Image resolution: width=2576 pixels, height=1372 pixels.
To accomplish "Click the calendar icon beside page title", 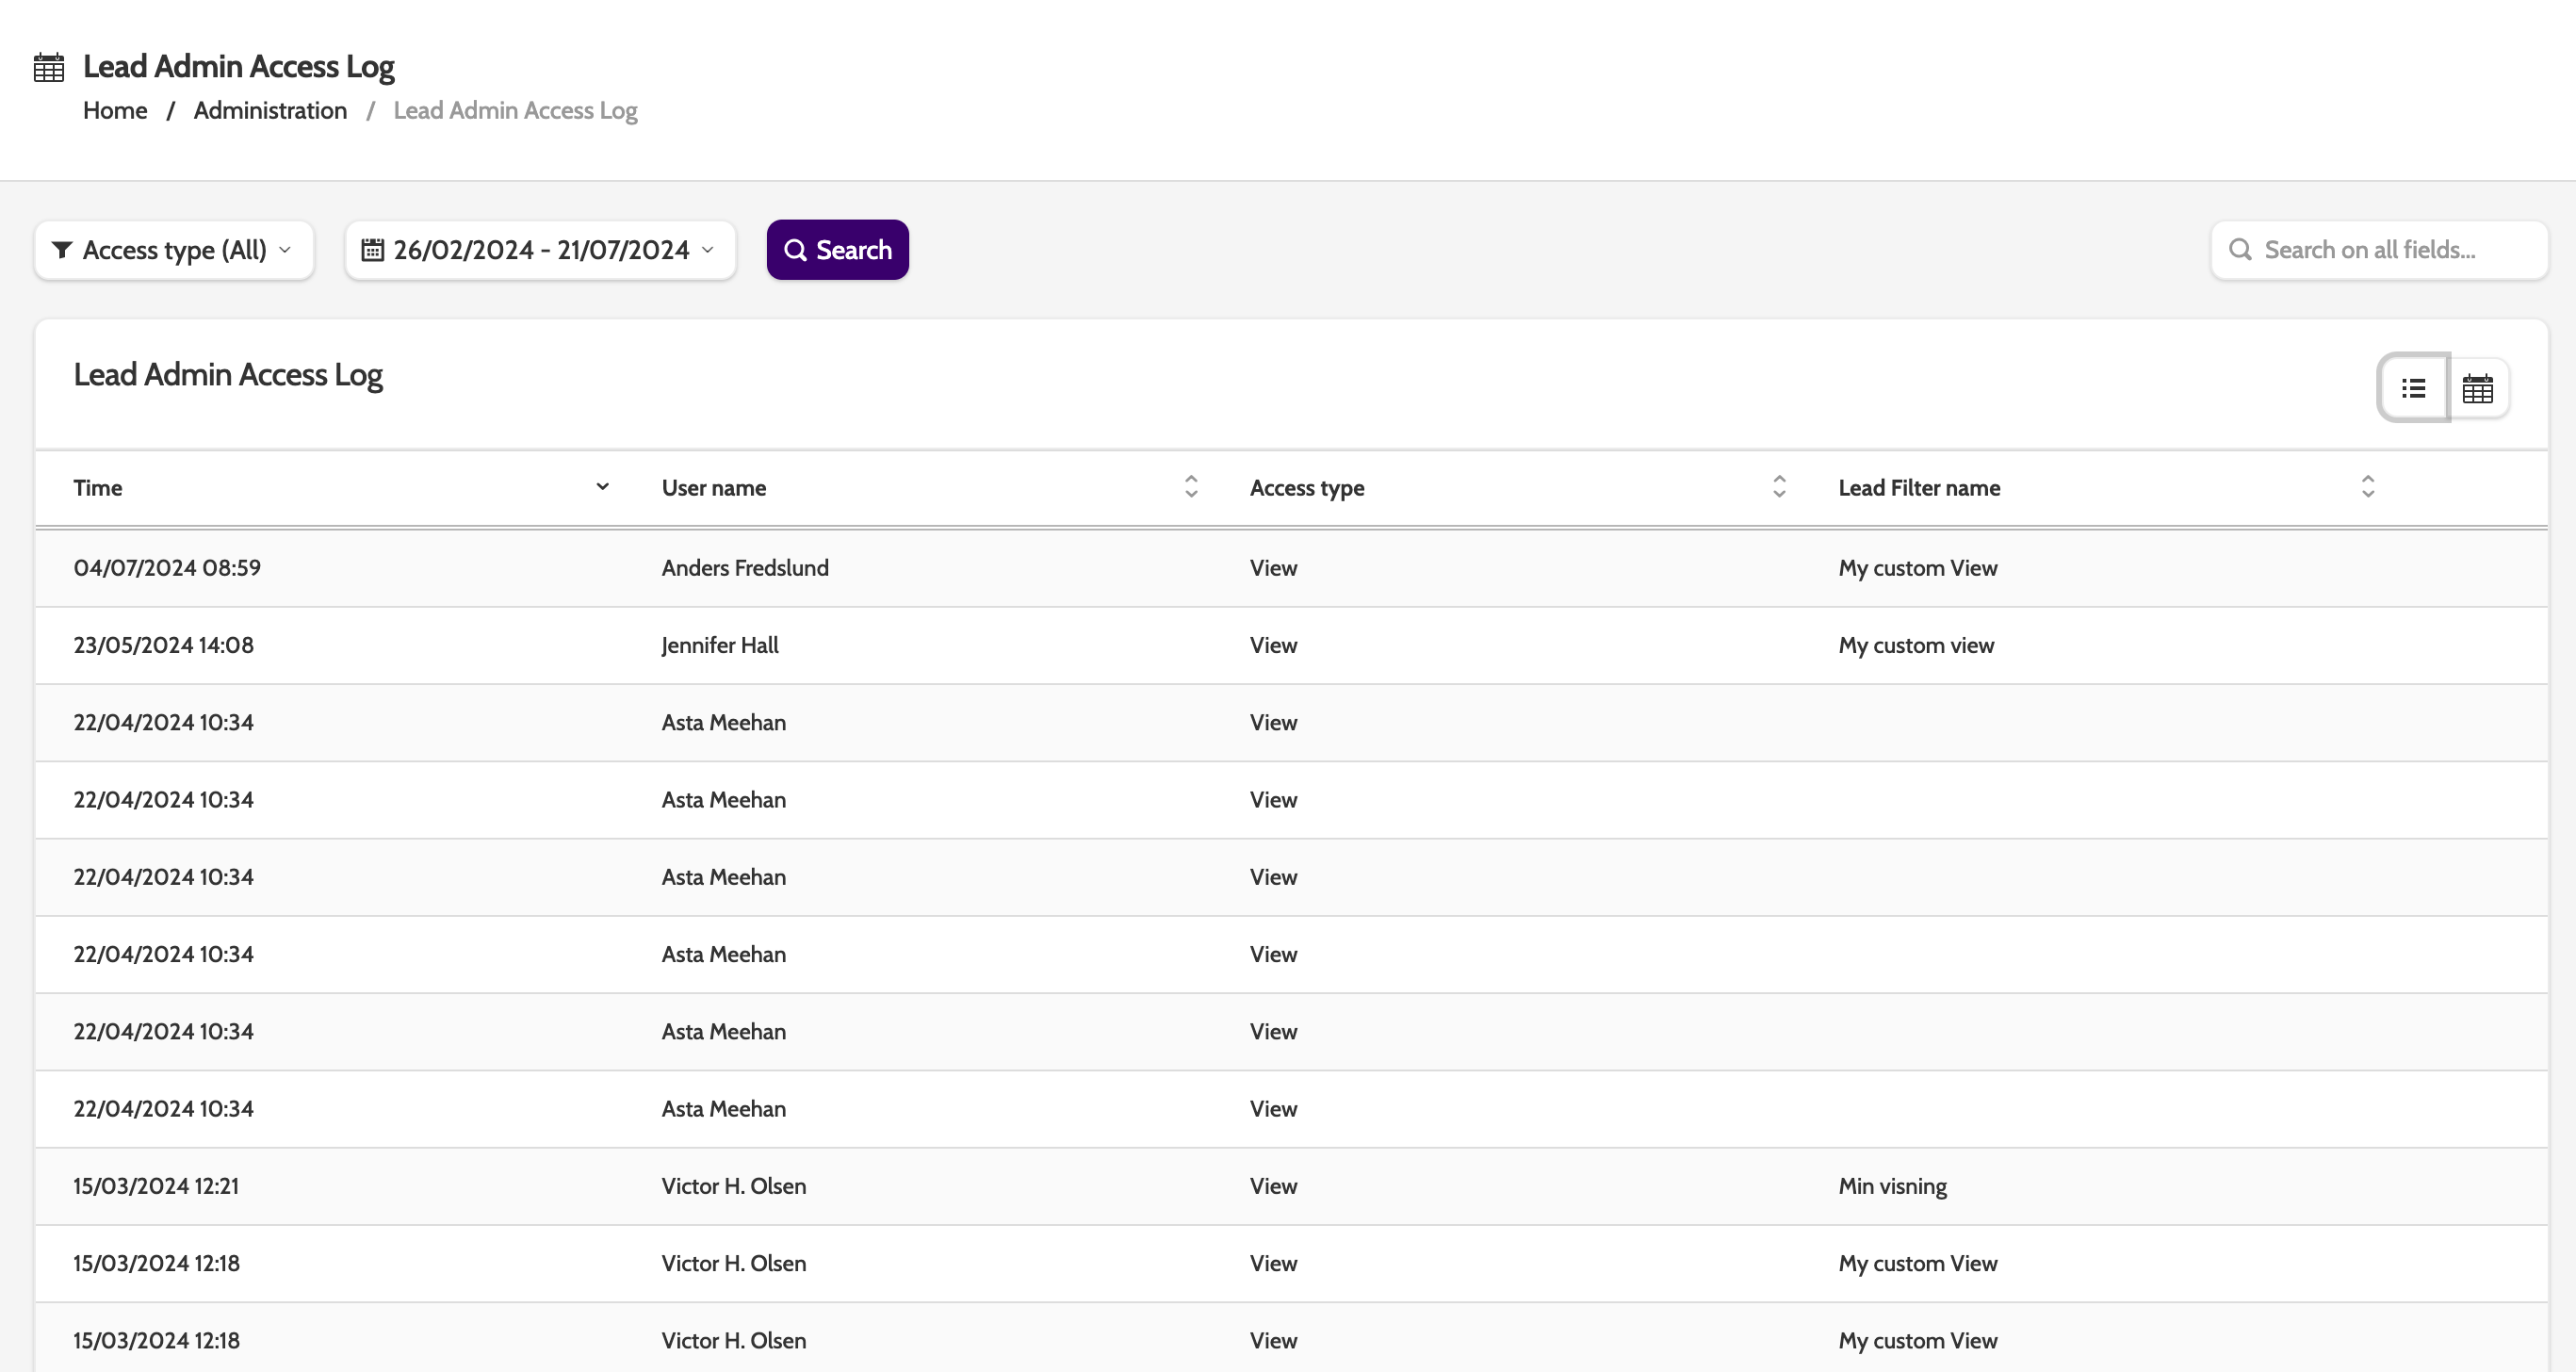I will pyautogui.click(x=48, y=67).
